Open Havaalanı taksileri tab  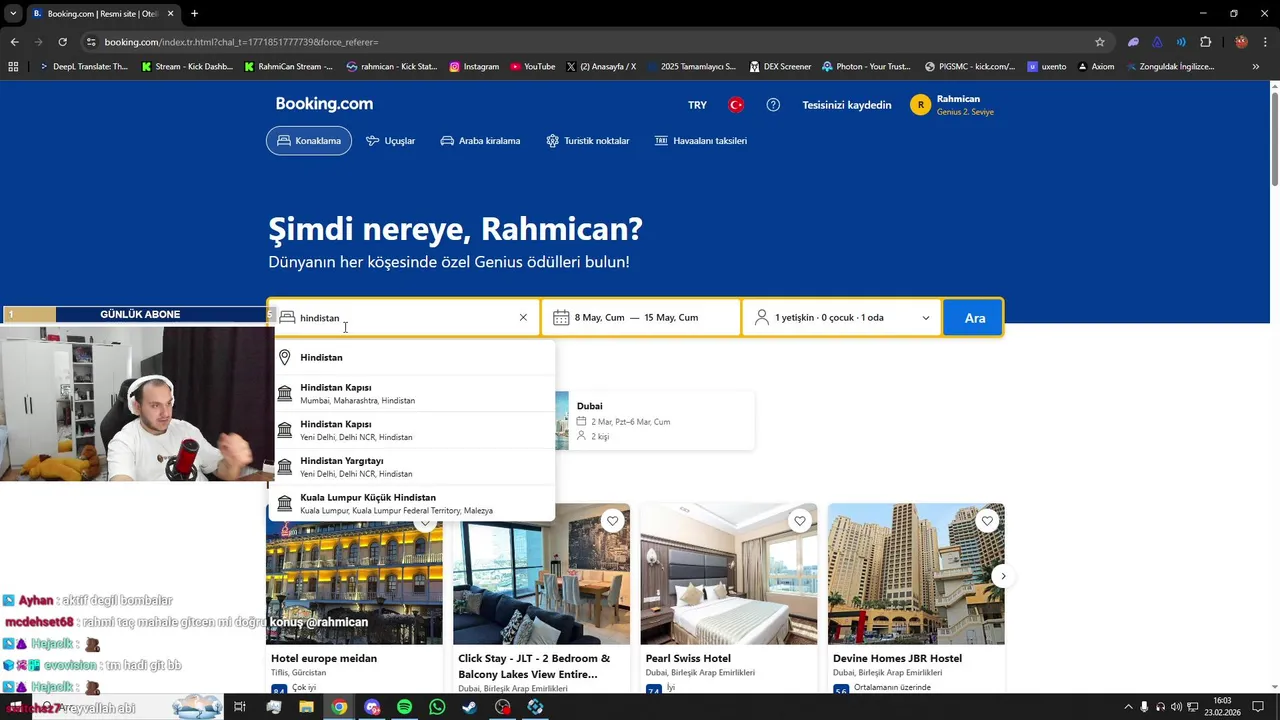pyautogui.click(x=701, y=141)
